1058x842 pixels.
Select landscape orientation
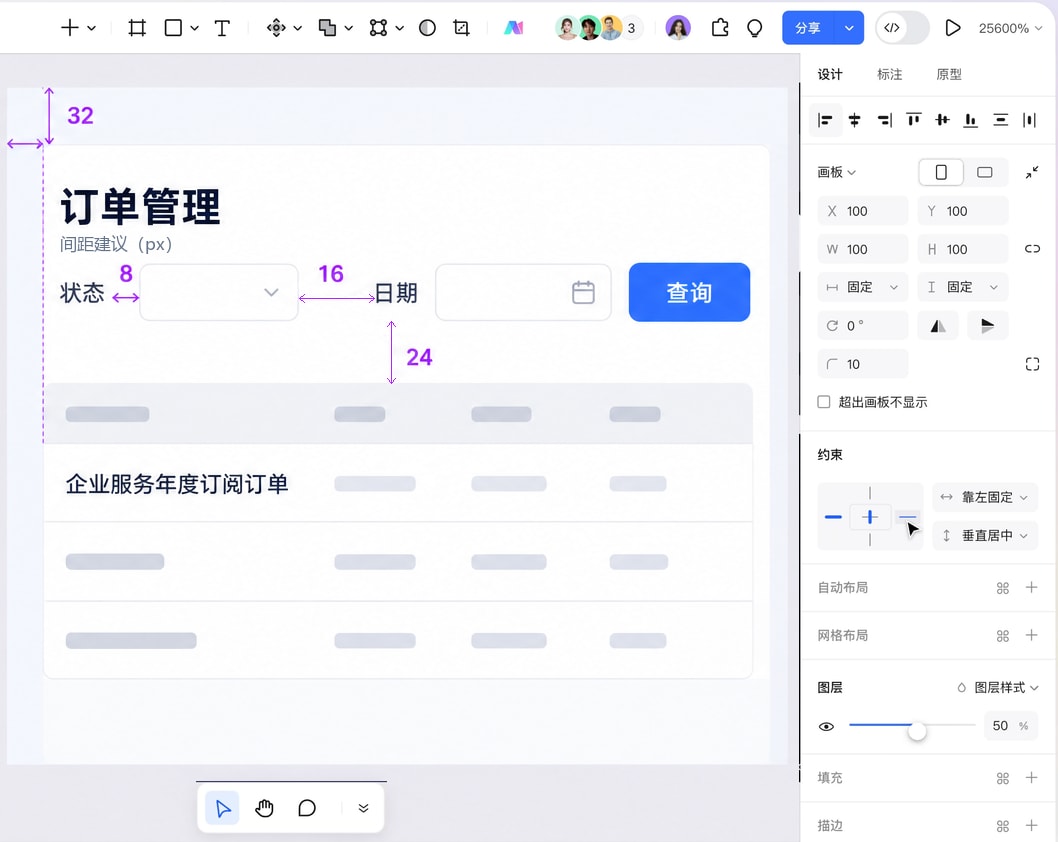pos(984,173)
